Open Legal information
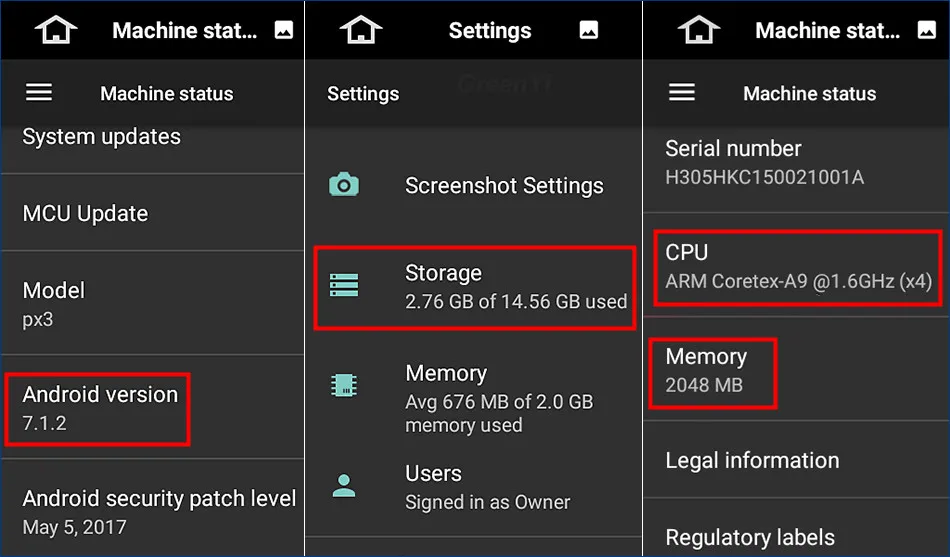 pos(796,460)
